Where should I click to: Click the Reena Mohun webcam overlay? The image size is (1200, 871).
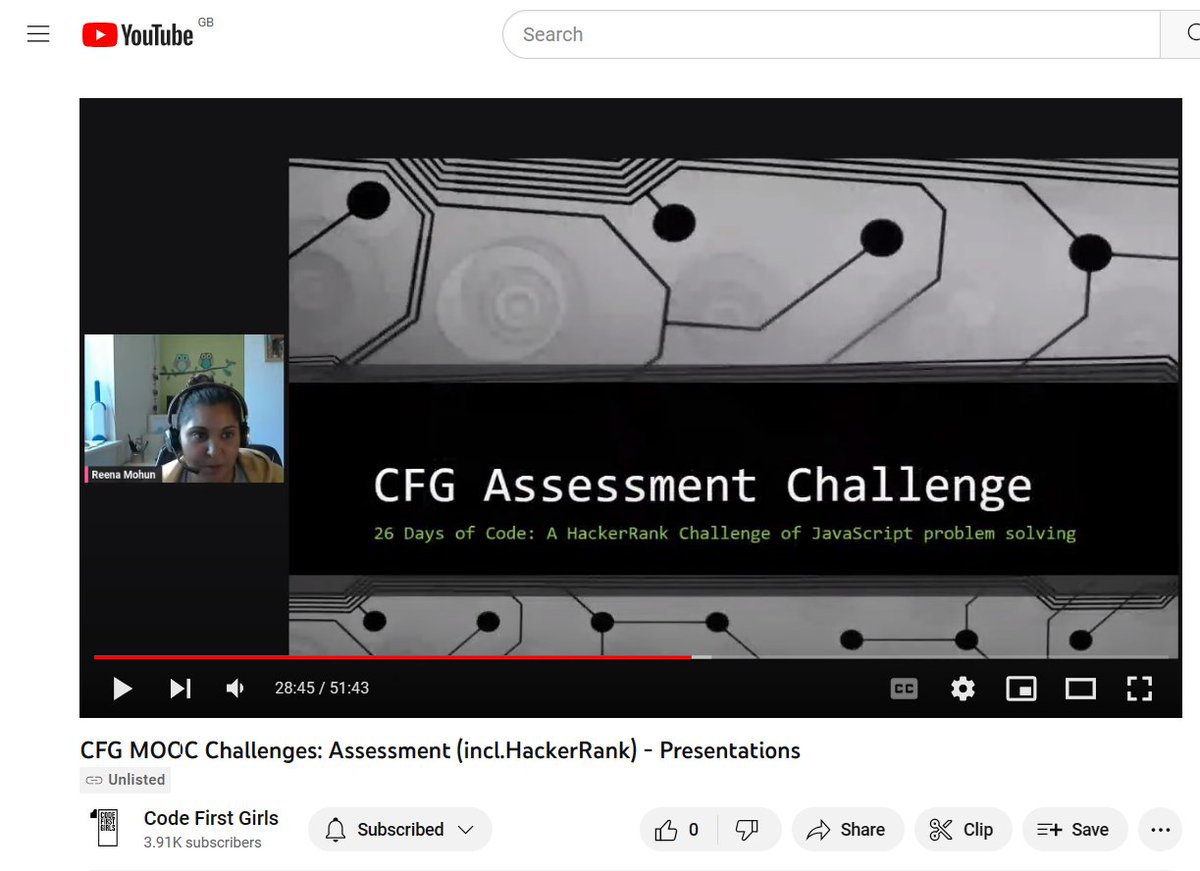tap(184, 408)
